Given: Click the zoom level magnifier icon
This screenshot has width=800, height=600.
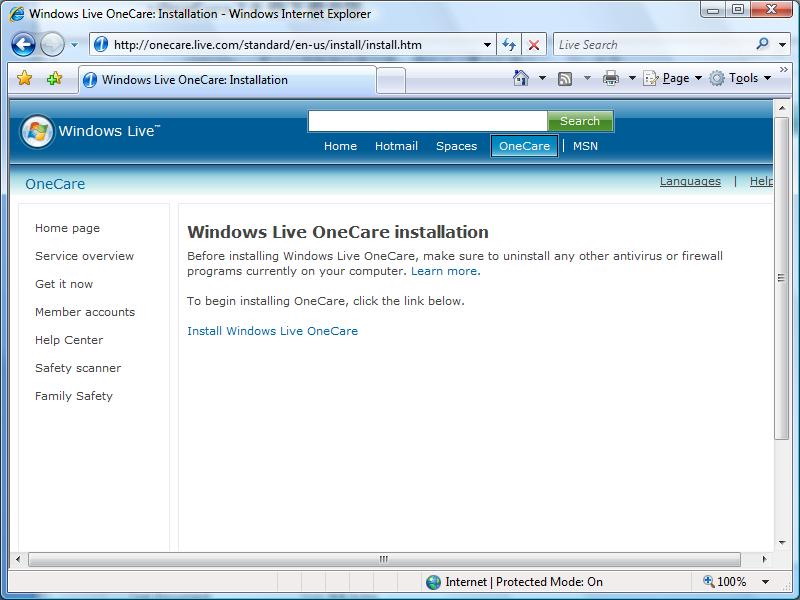Looking at the screenshot, I should click(x=709, y=581).
